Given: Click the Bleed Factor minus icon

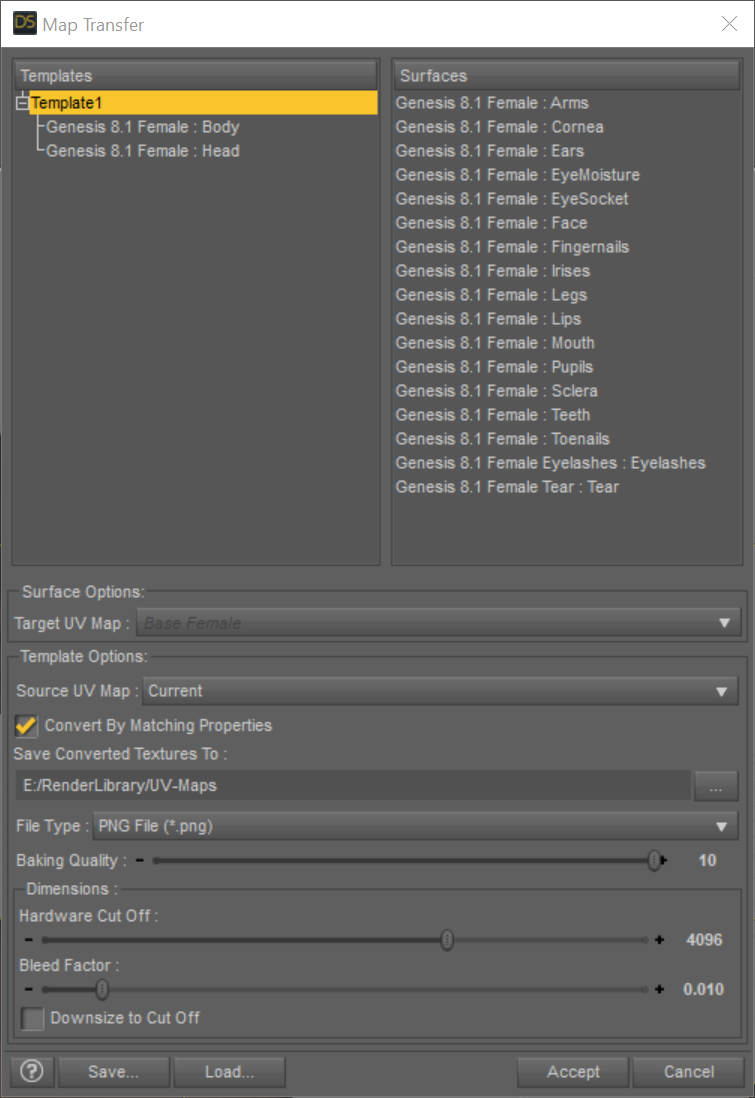Looking at the screenshot, I should pos(28,989).
